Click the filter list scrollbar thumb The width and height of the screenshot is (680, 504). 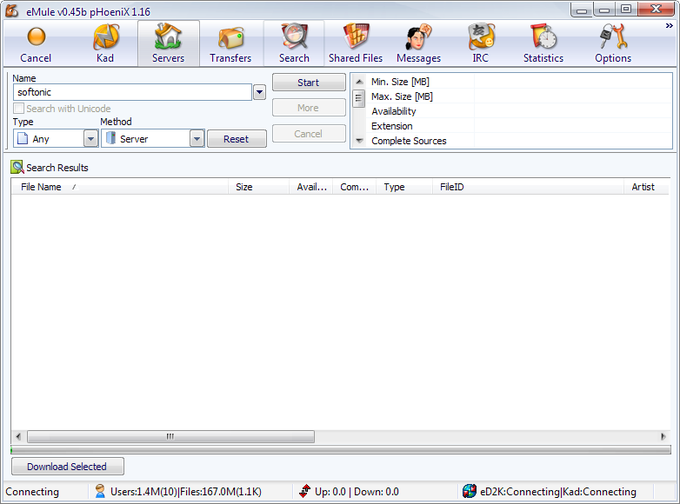(359, 98)
